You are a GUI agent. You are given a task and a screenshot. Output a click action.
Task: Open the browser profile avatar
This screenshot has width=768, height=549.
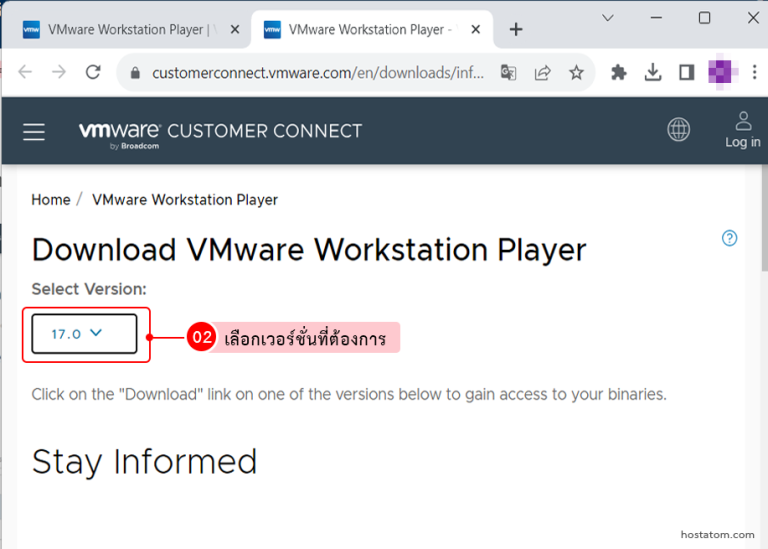pos(720,72)
